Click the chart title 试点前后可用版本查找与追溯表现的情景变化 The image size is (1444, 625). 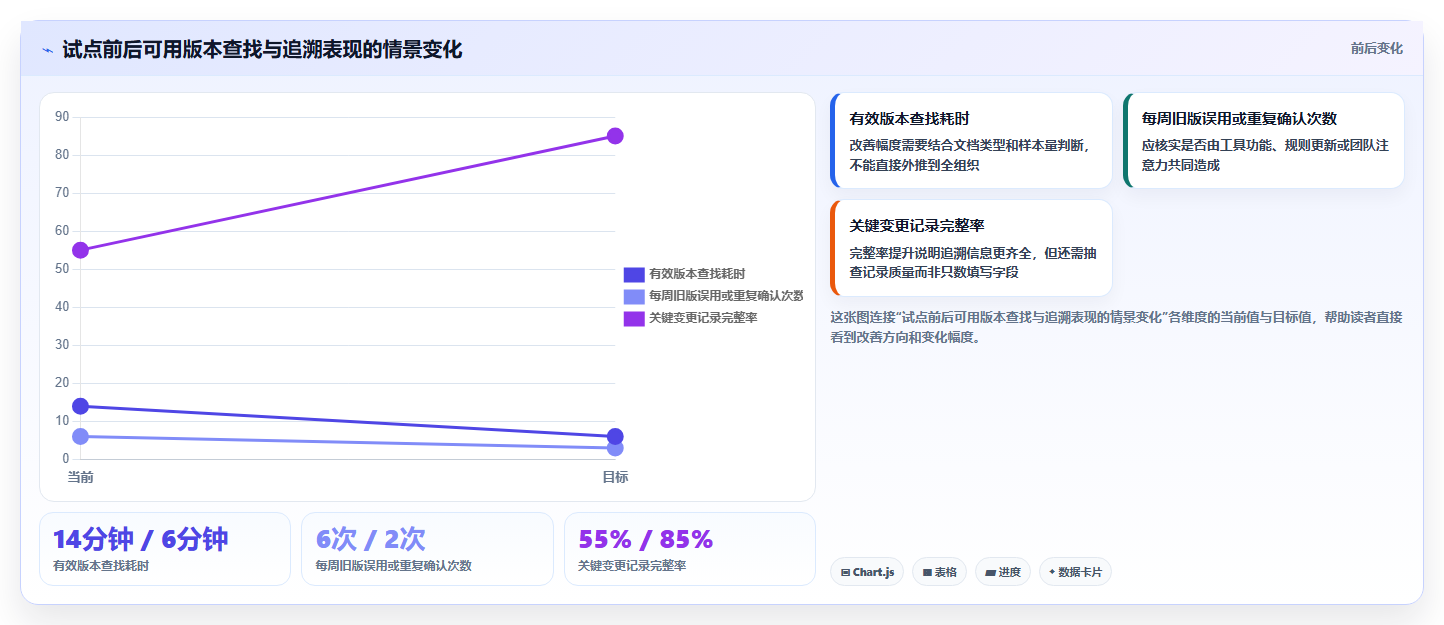coord(262,50)
